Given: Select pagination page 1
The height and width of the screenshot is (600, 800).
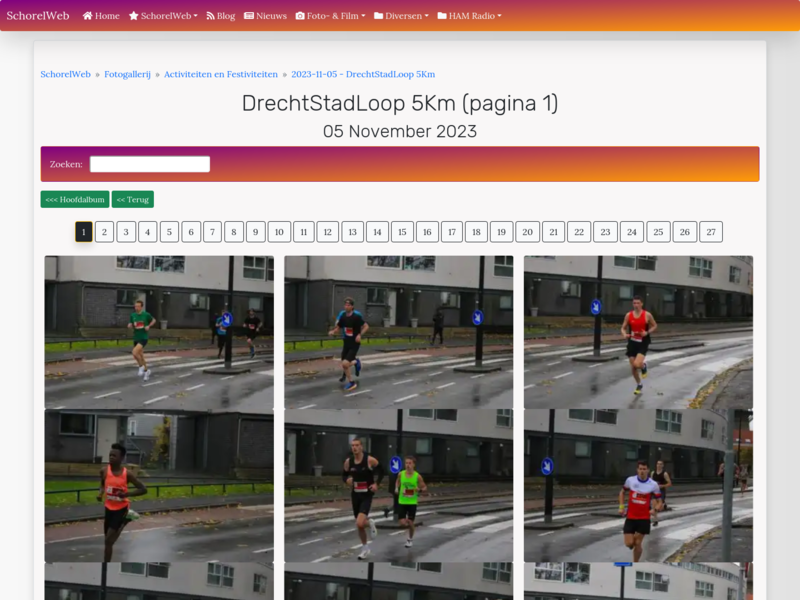Looking at the screenshot, I should click(84, 232).
